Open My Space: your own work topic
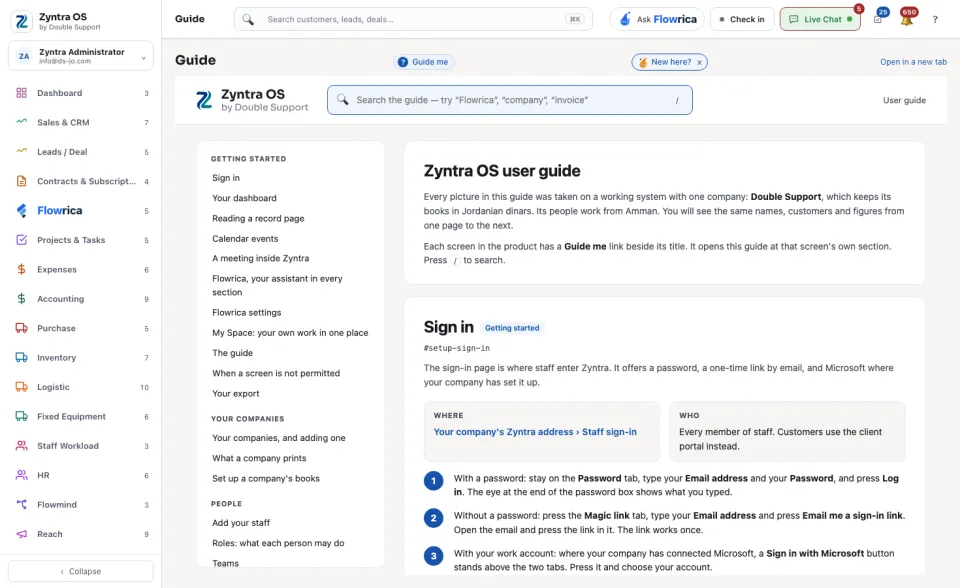Screen dimensions: 960x588 point(290,333)
